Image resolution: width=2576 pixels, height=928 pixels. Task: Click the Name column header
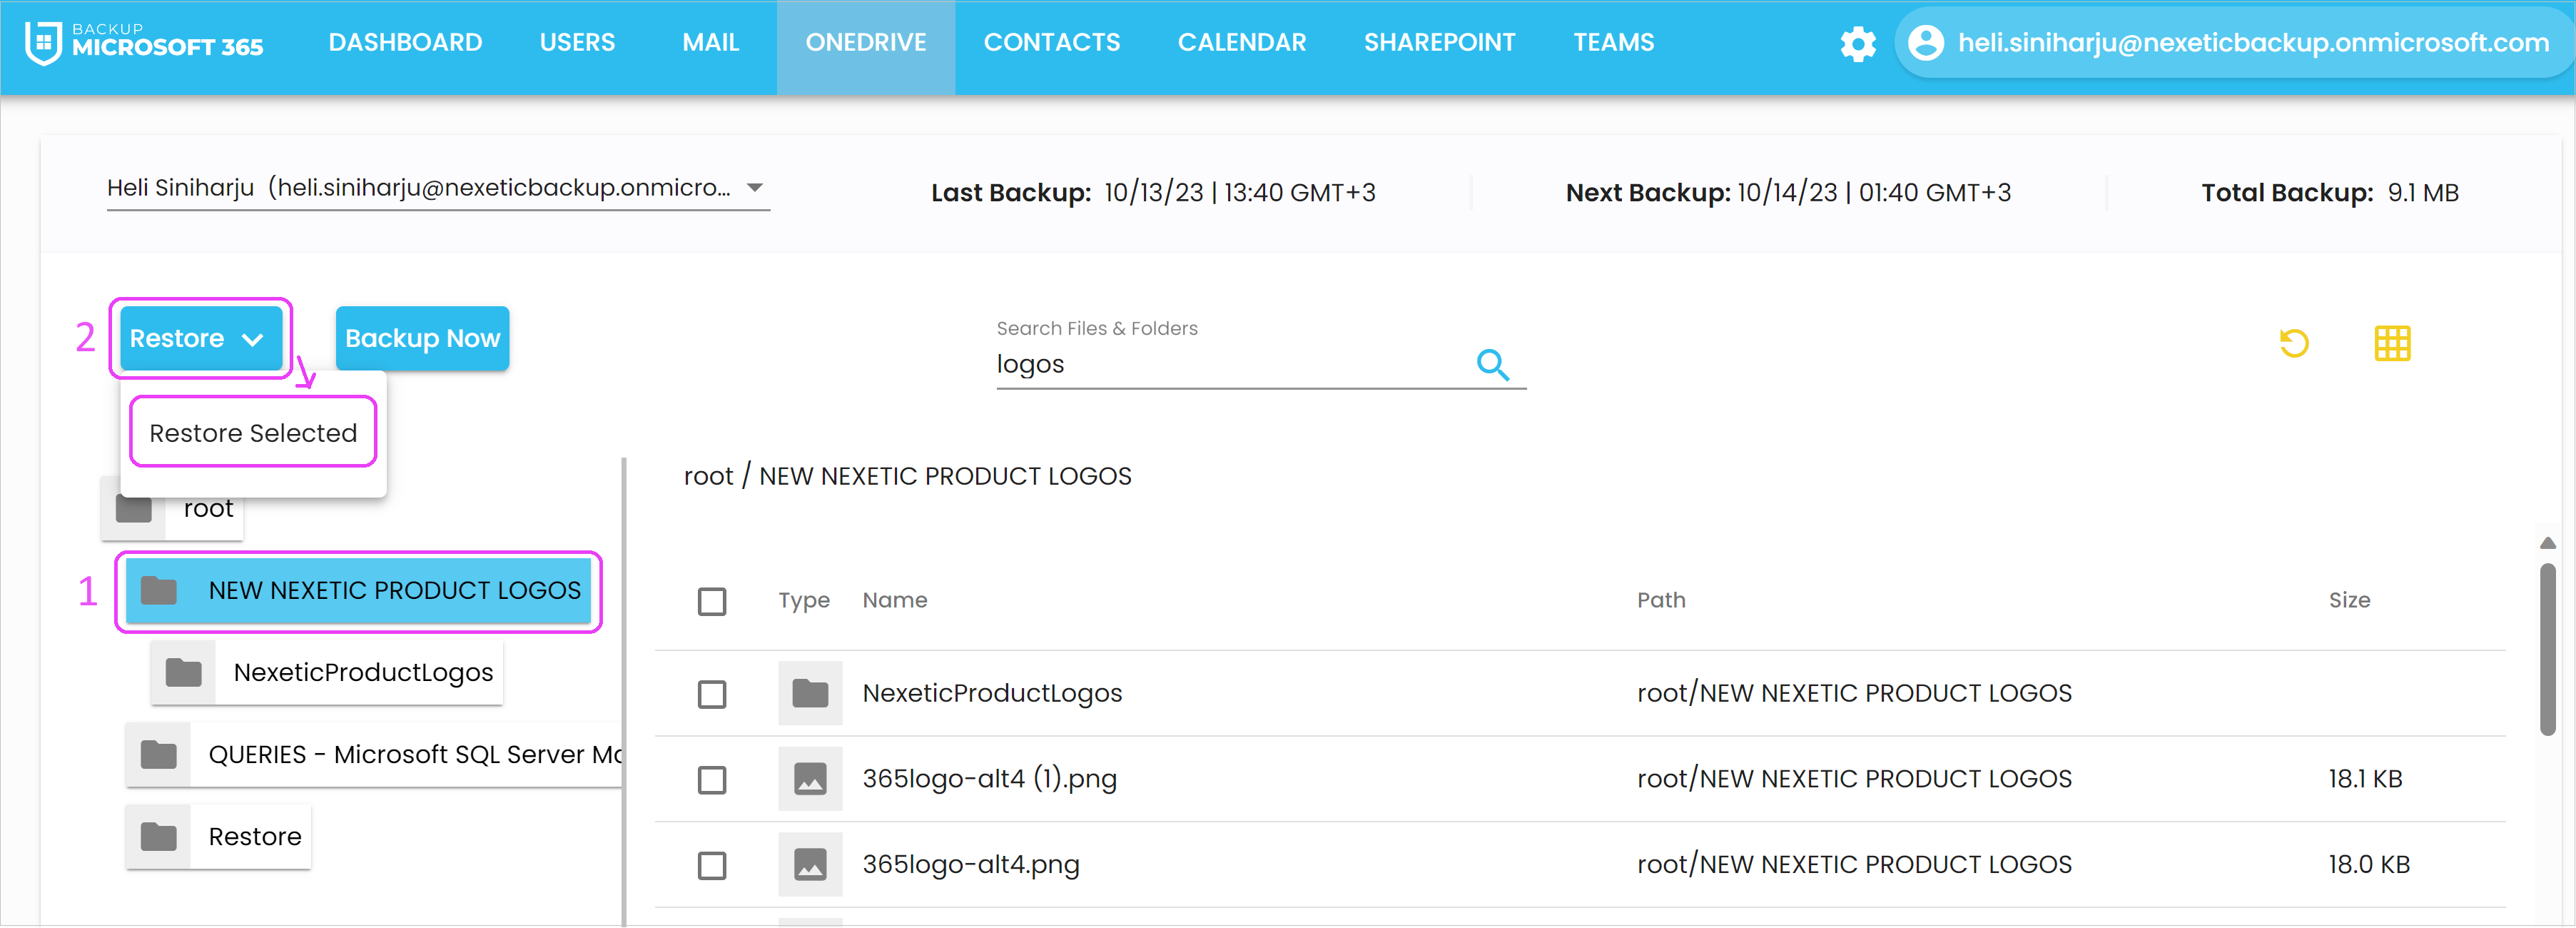(x=895, y=601)
